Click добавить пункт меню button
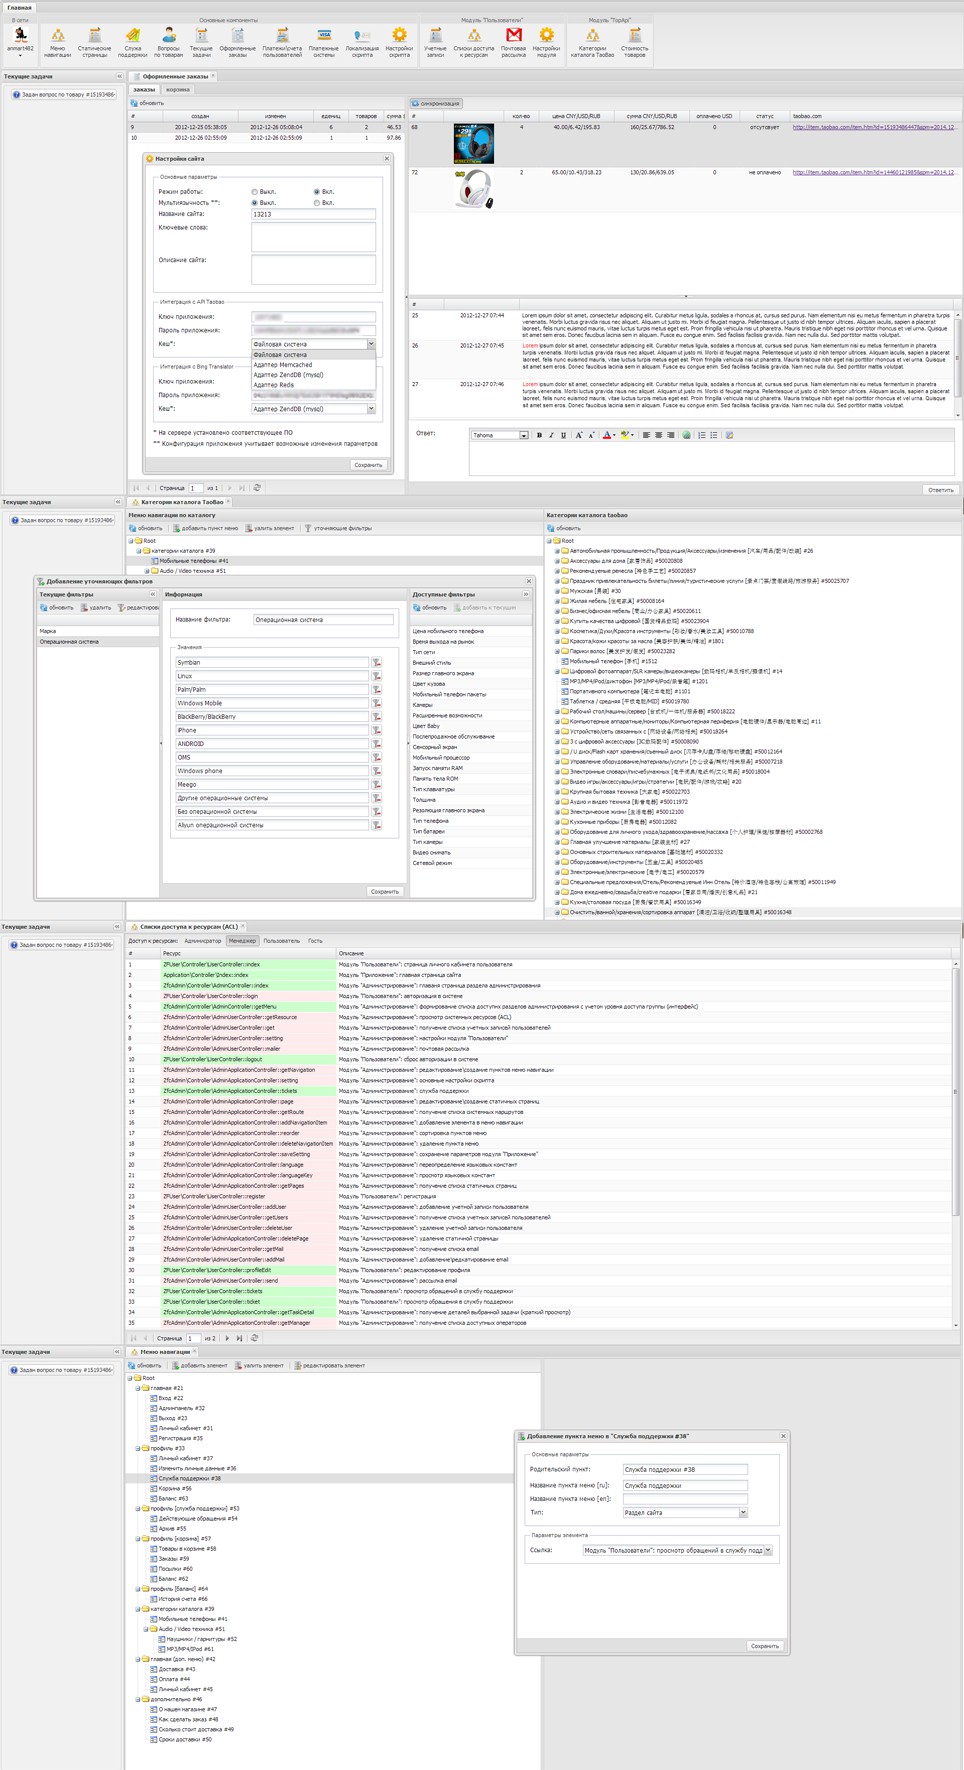 point(205,528)
